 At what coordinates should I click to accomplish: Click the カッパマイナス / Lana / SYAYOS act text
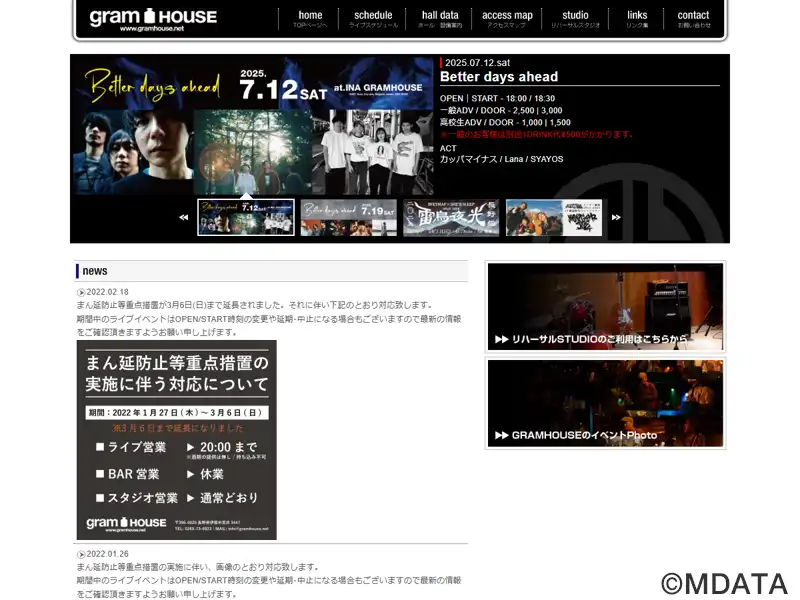point(502,159)
